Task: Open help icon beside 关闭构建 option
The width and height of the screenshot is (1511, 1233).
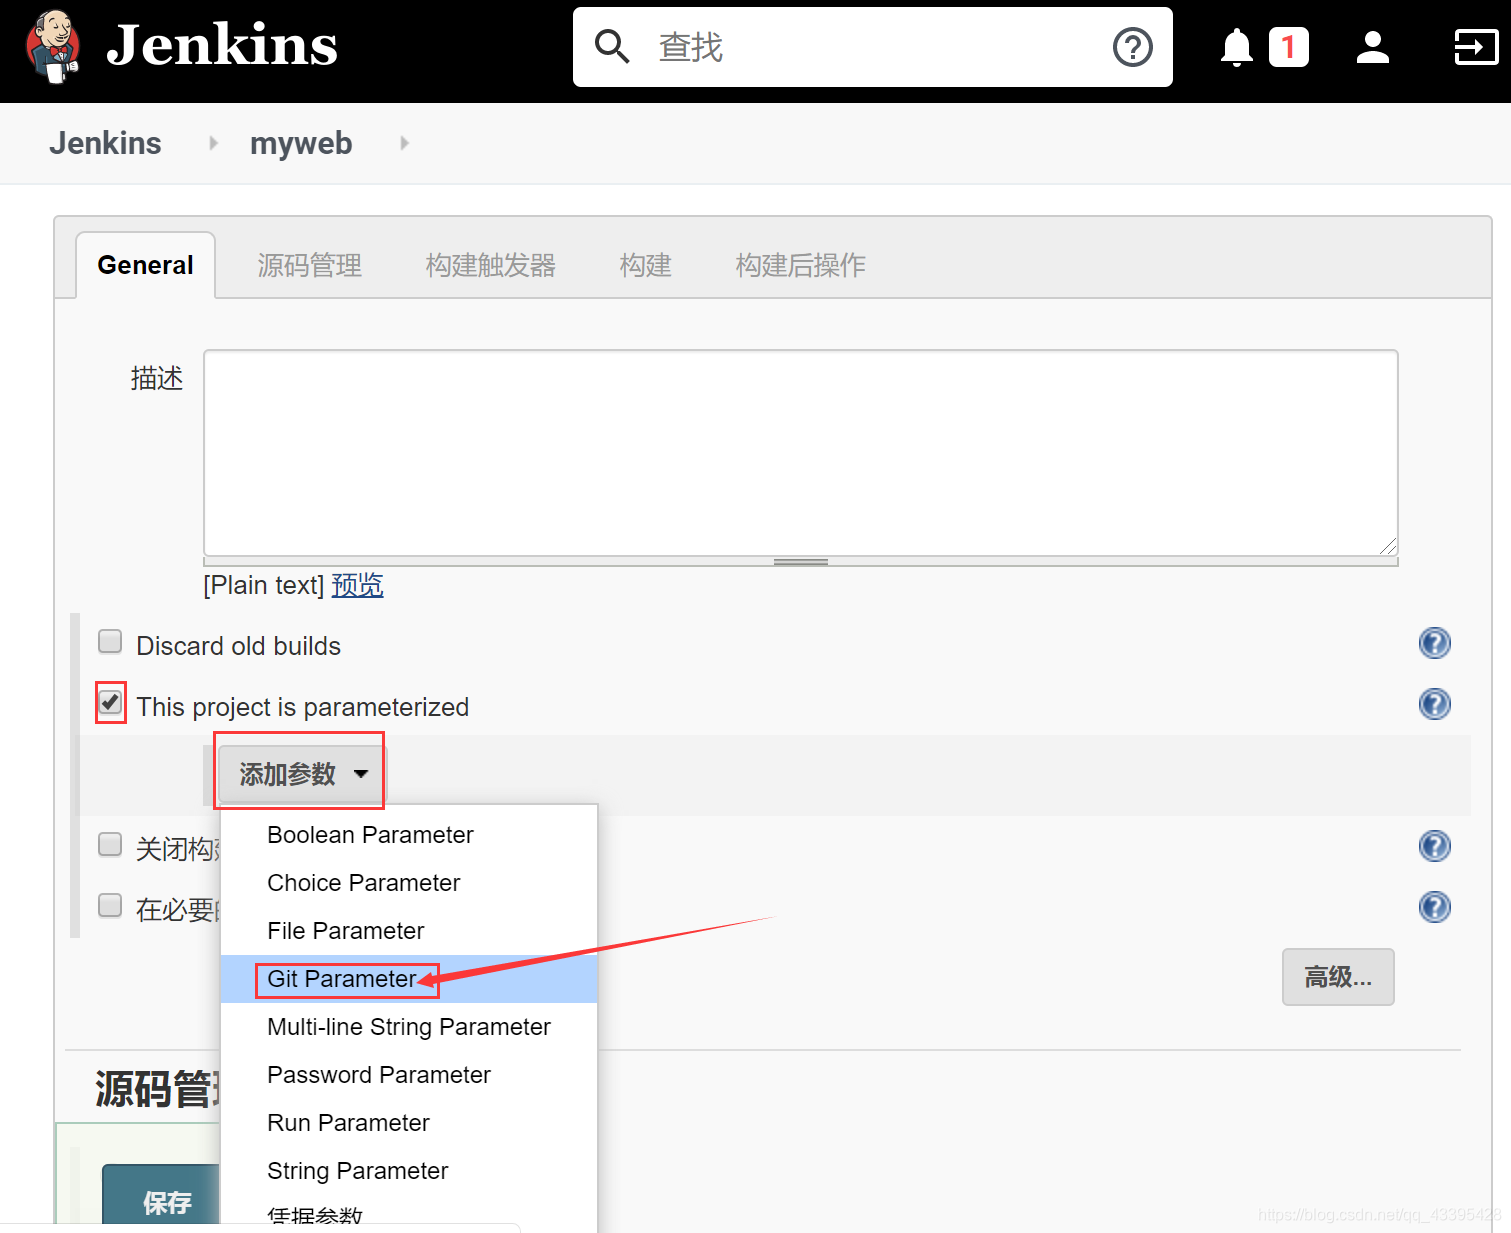Action: pos(1435,846)
